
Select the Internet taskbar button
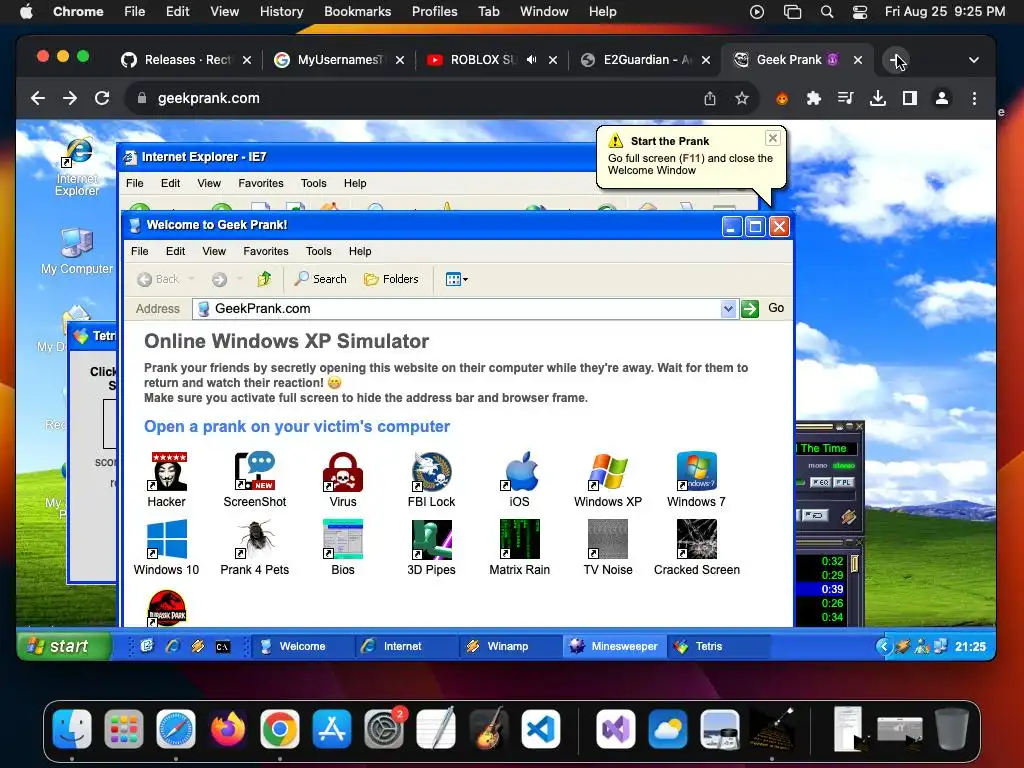point(407,647)
